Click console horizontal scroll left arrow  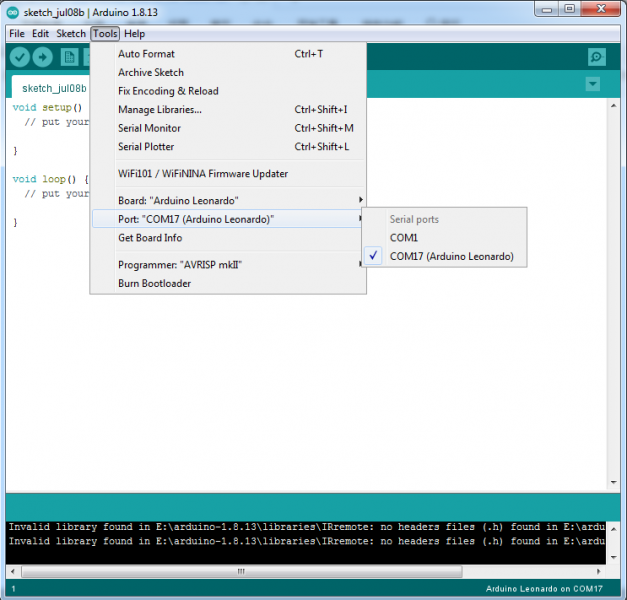(13, 571)
